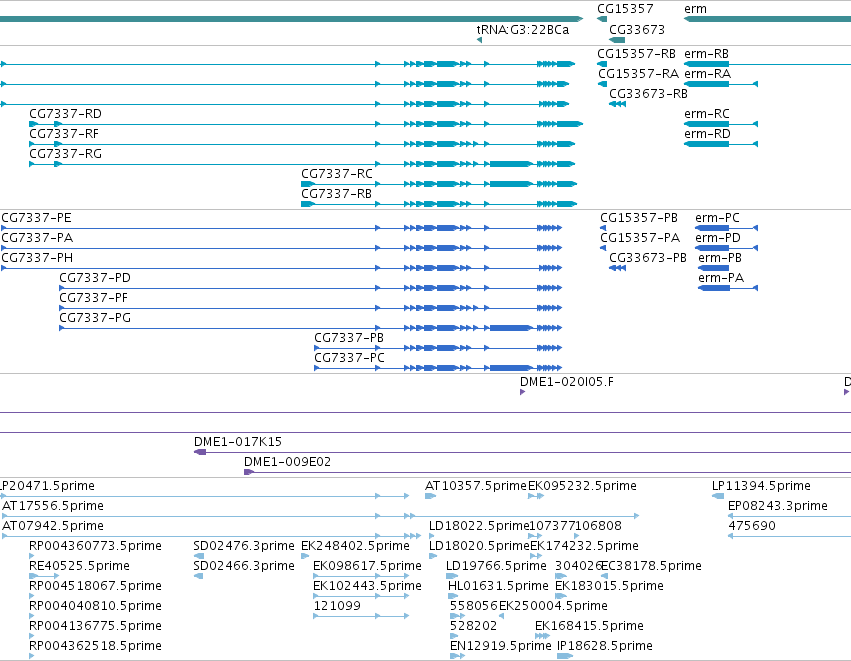The image size is (851, 661).
Task: Click EST EN12919.5prime
Action: (x=500, y=646)
